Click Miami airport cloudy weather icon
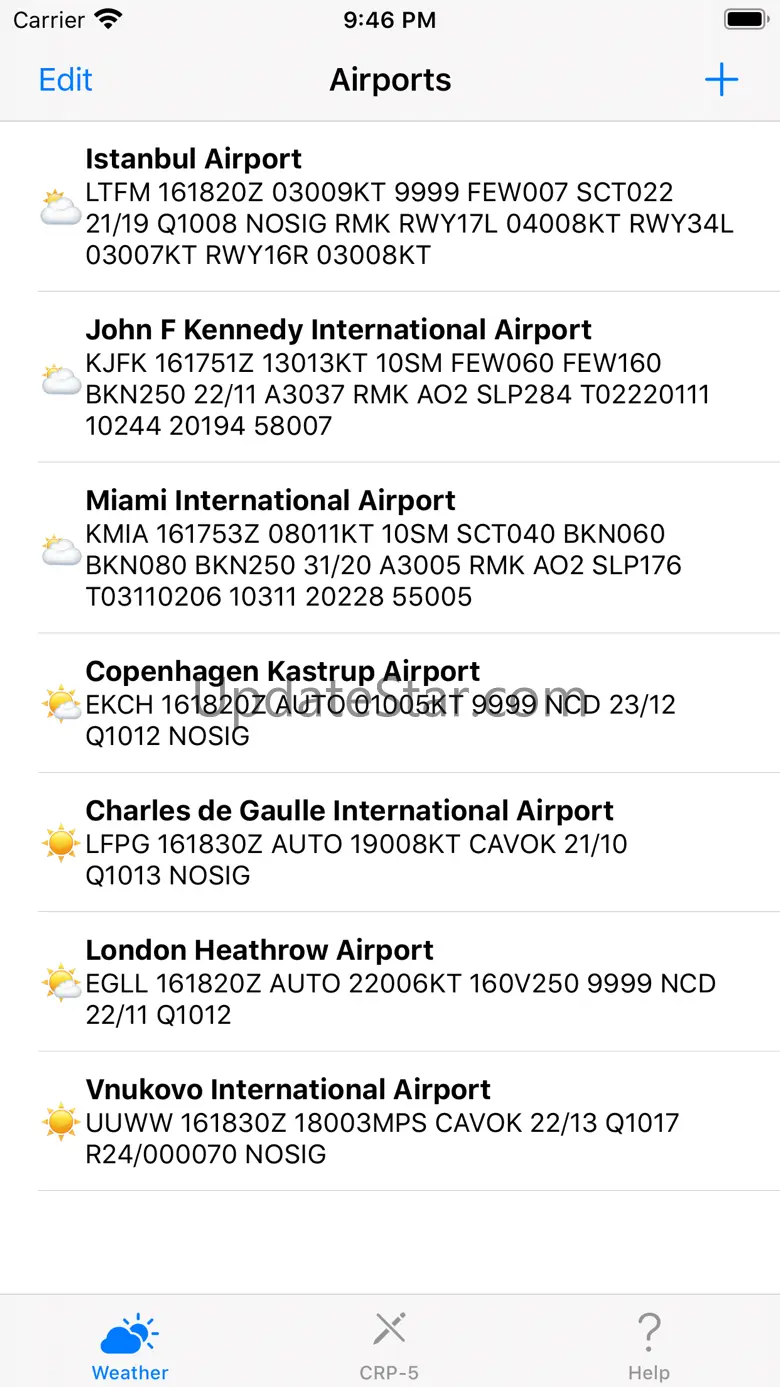 [x=61, y=549]
